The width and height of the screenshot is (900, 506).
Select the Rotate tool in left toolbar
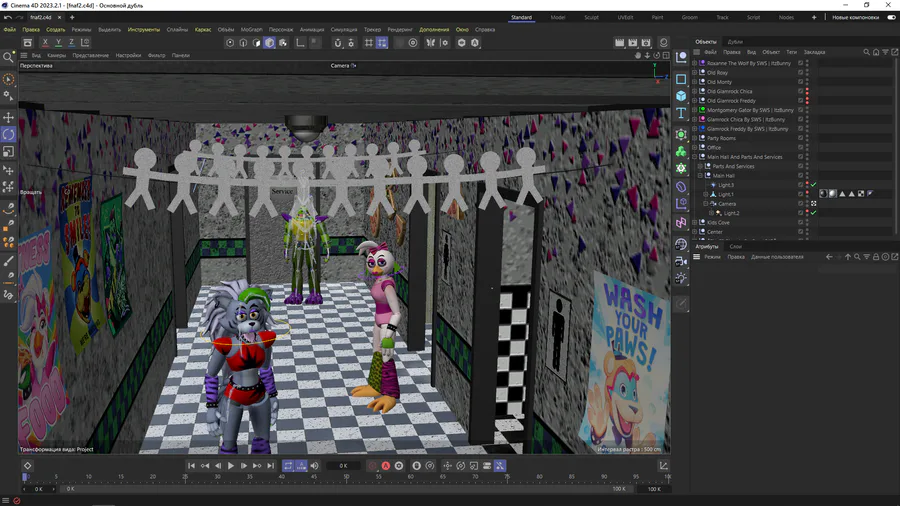[9, 134]
